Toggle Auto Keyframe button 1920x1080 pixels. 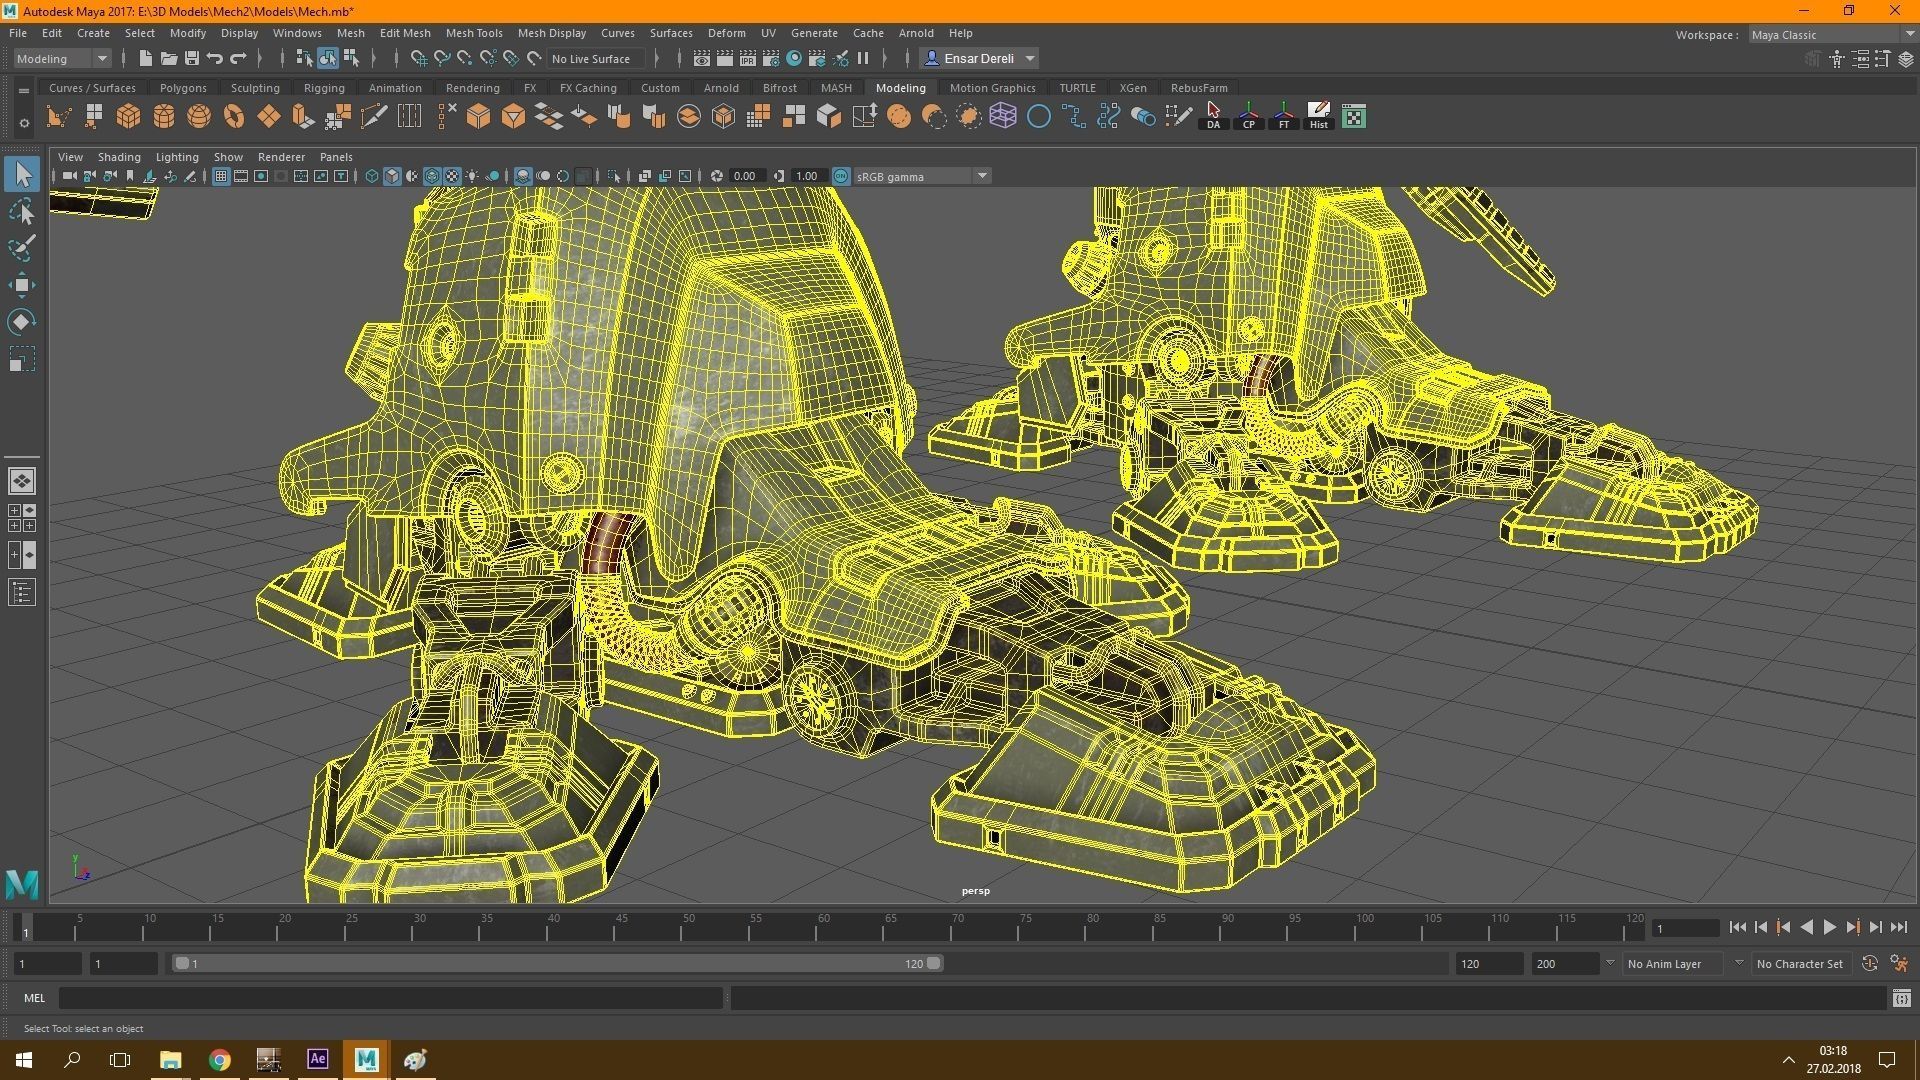point(1869,963)
